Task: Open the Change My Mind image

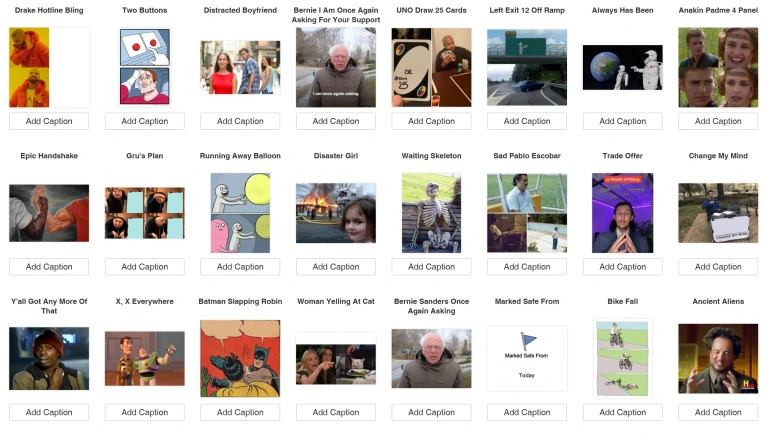Action: coord(718,213)
